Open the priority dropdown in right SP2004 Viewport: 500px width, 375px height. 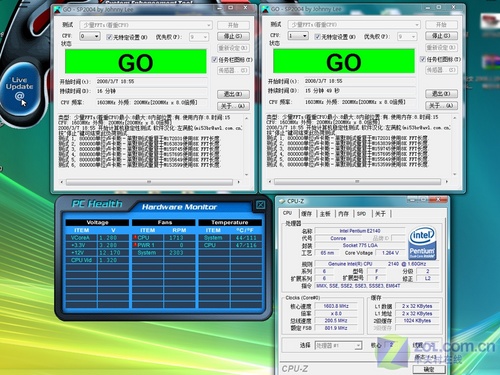[x=407, y=36]
